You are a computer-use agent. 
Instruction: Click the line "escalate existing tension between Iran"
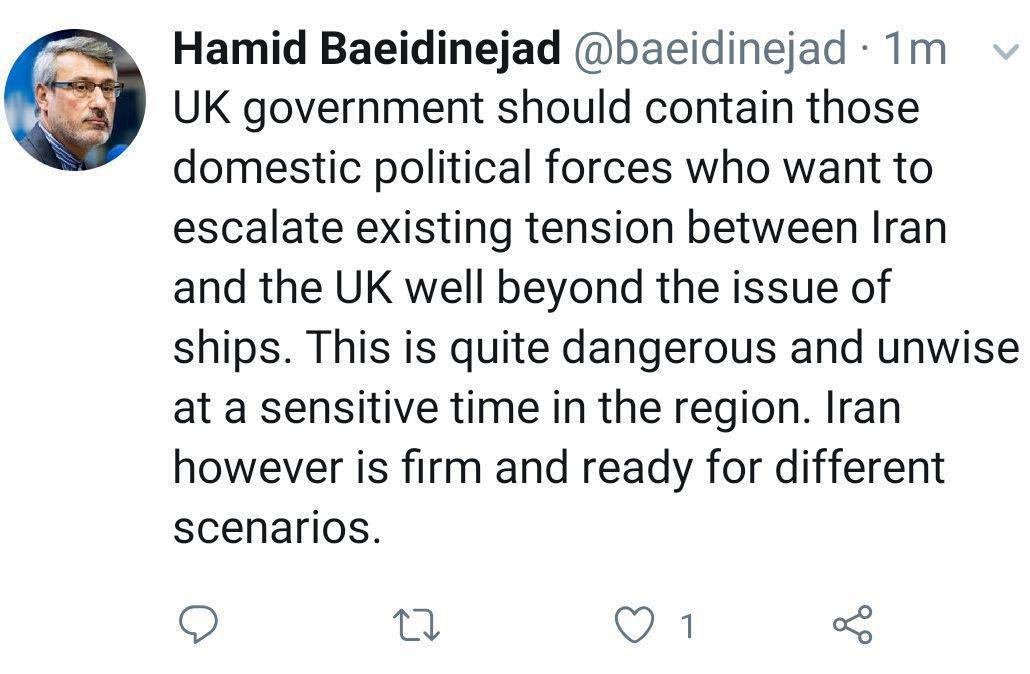point(559,228)
